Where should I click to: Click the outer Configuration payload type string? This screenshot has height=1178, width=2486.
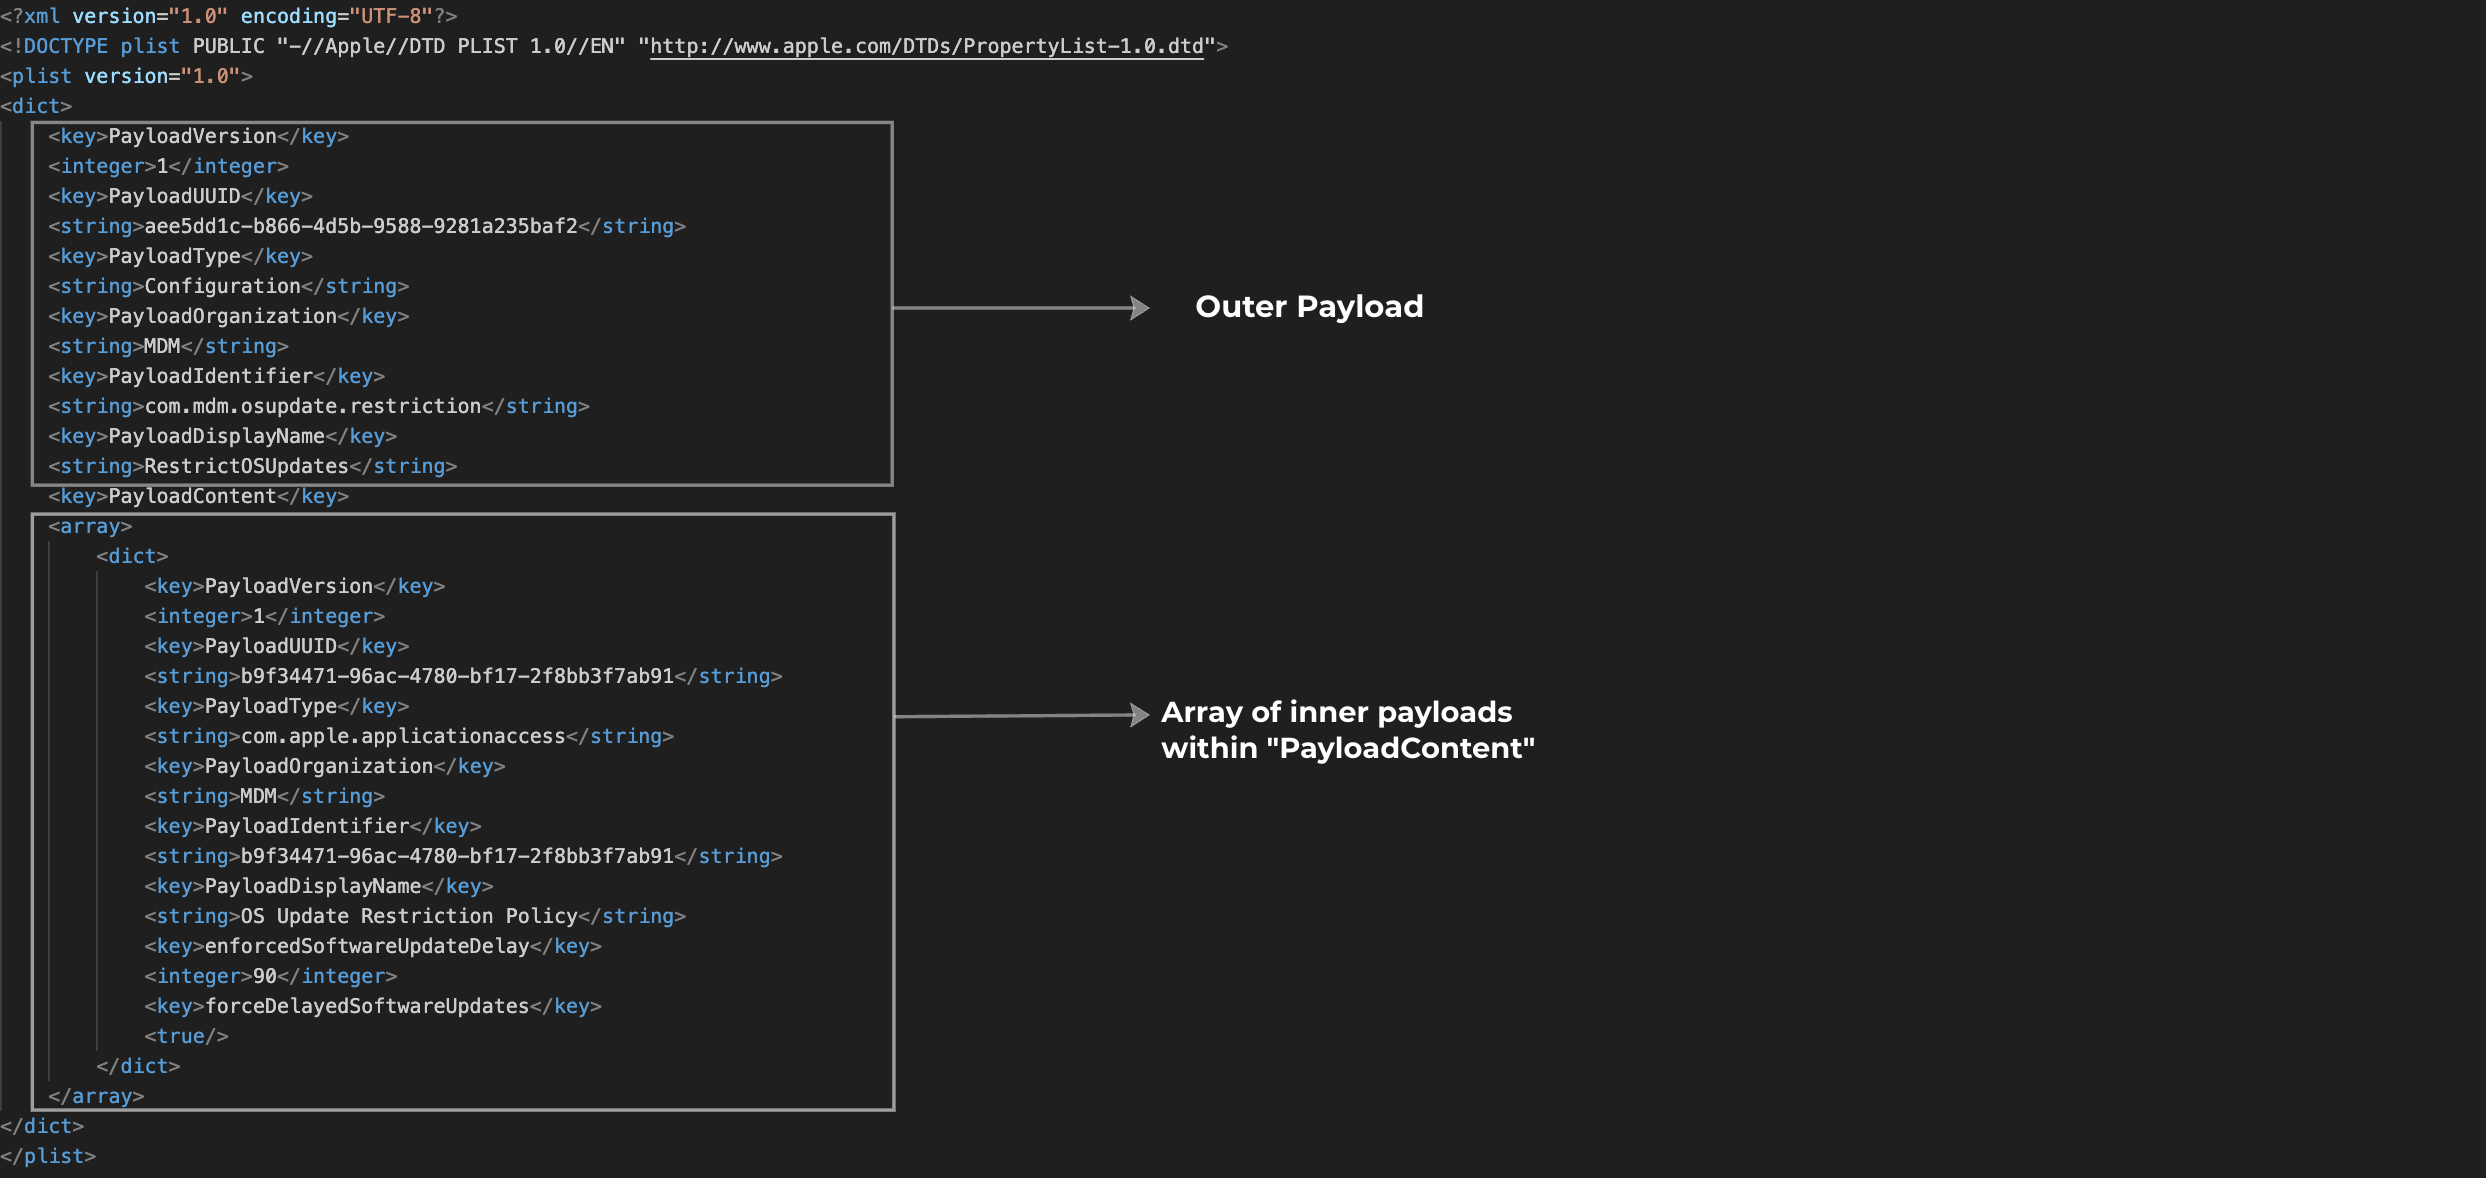tap(223, 286)
